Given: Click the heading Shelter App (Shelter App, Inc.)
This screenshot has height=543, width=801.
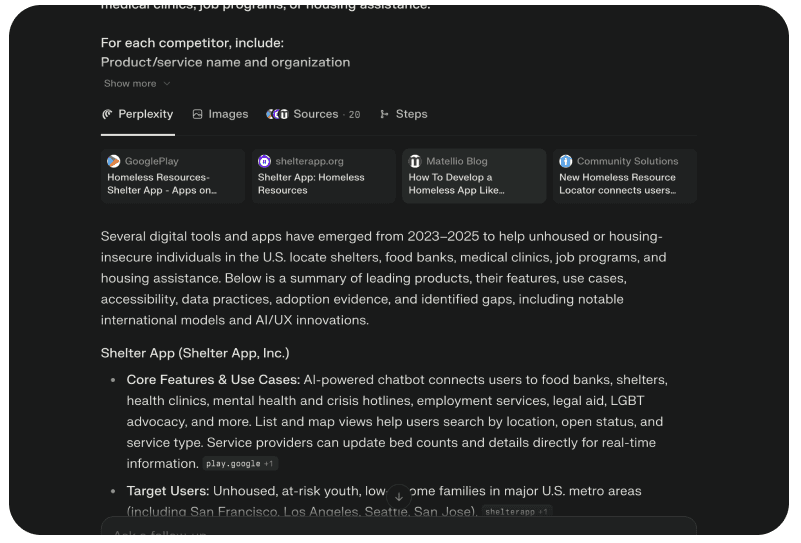Looking at the screenshot, I should (195, 353).
